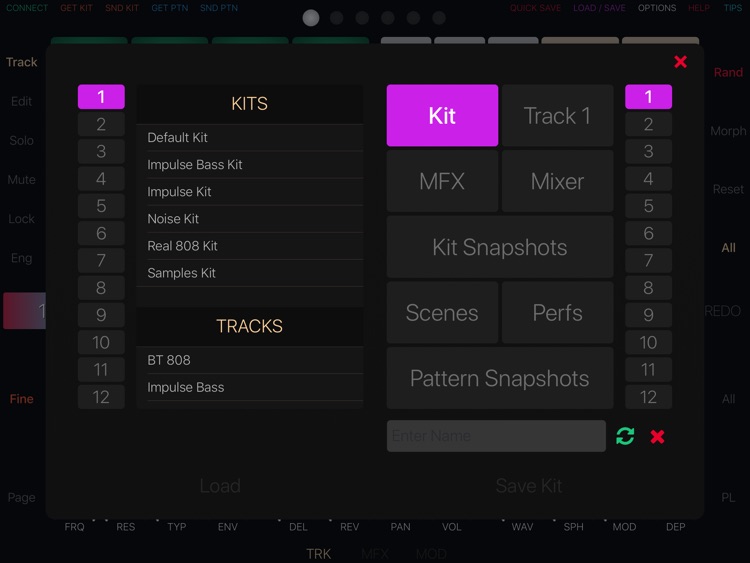750x563 pixels.
Task: Click the REDO button on right side
Action: click(723, 311)
